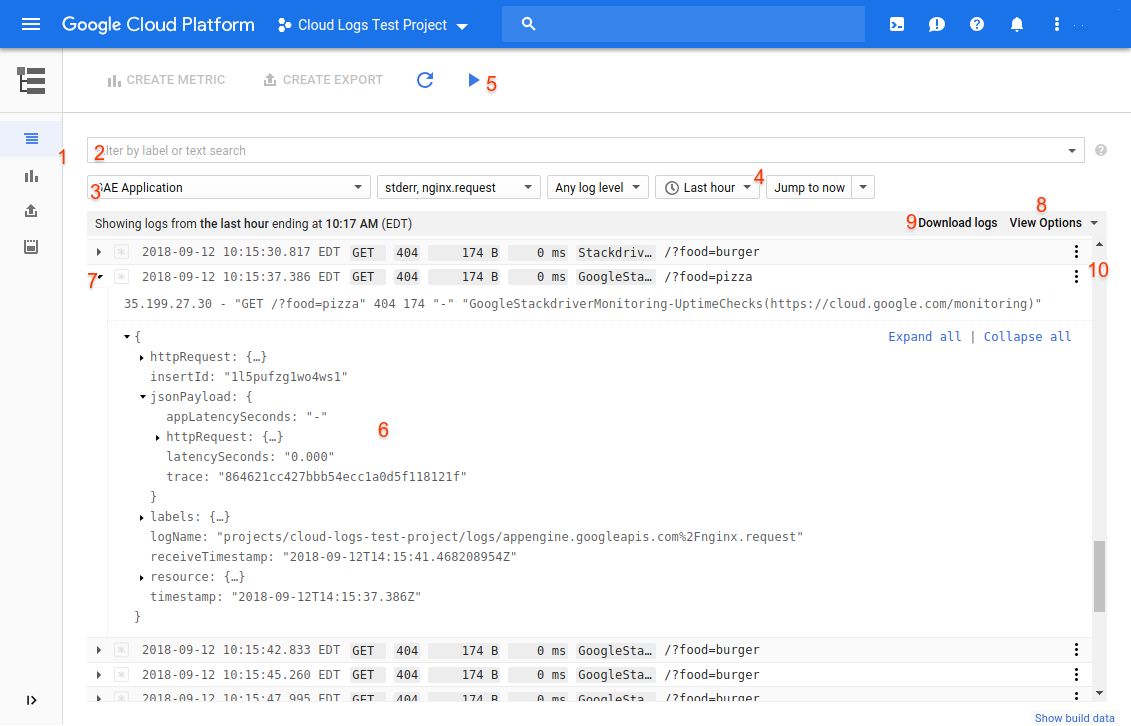Expand the httpRequest node inside jsonPayload
The width and height of the screenshot is (1131, 726).
[158, 436]
